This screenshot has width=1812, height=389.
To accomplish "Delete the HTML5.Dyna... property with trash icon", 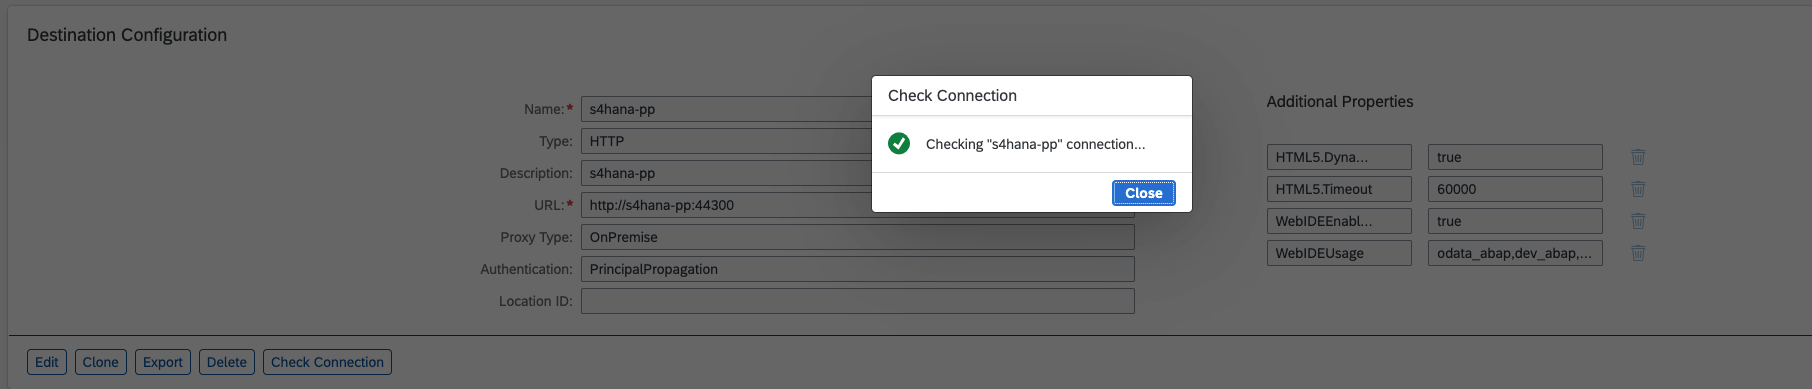I will pyautogui.click(x=1638, y=157).
